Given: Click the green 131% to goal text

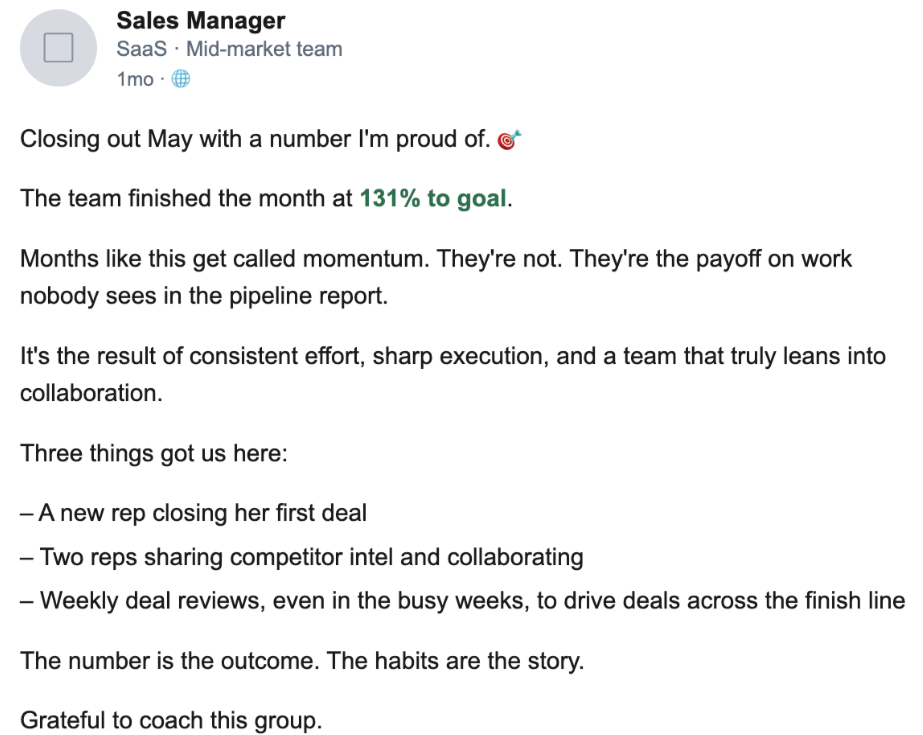Looking at the screenshot, I should (x=433, y=198).
